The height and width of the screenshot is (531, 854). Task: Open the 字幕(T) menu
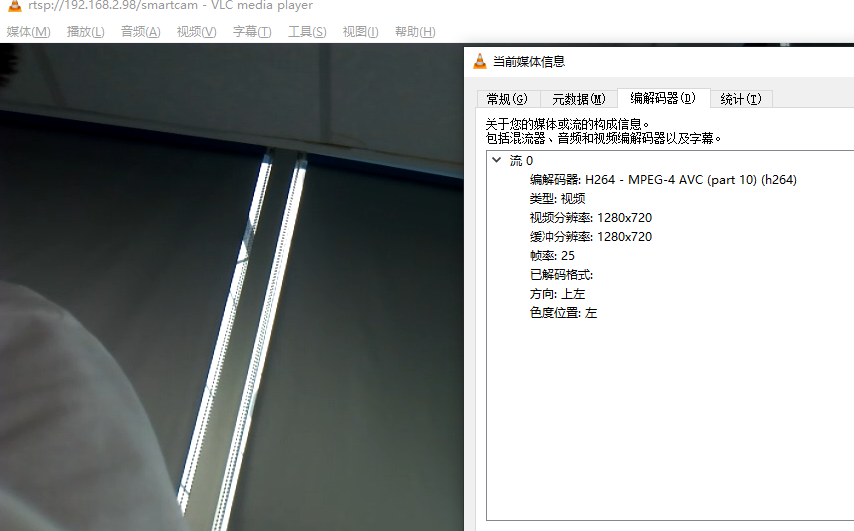pos(252,32)
